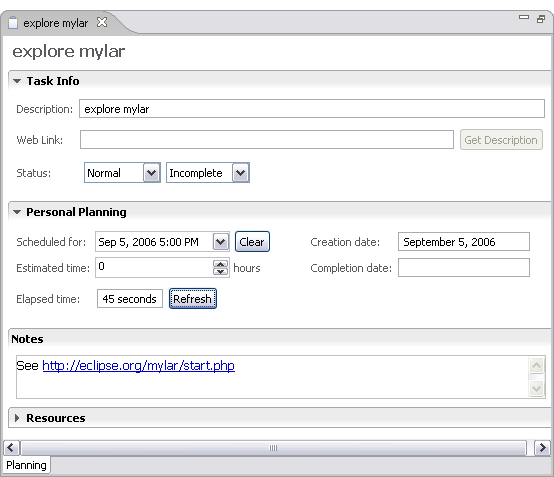554x477 pixels.
Task: Close the explore mylar editor tab
Action: tap(102, 22)
